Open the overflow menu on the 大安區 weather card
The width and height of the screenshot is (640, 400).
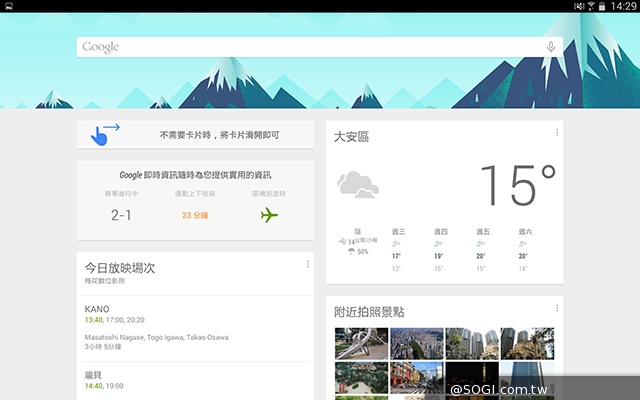(x=557, y=133)
